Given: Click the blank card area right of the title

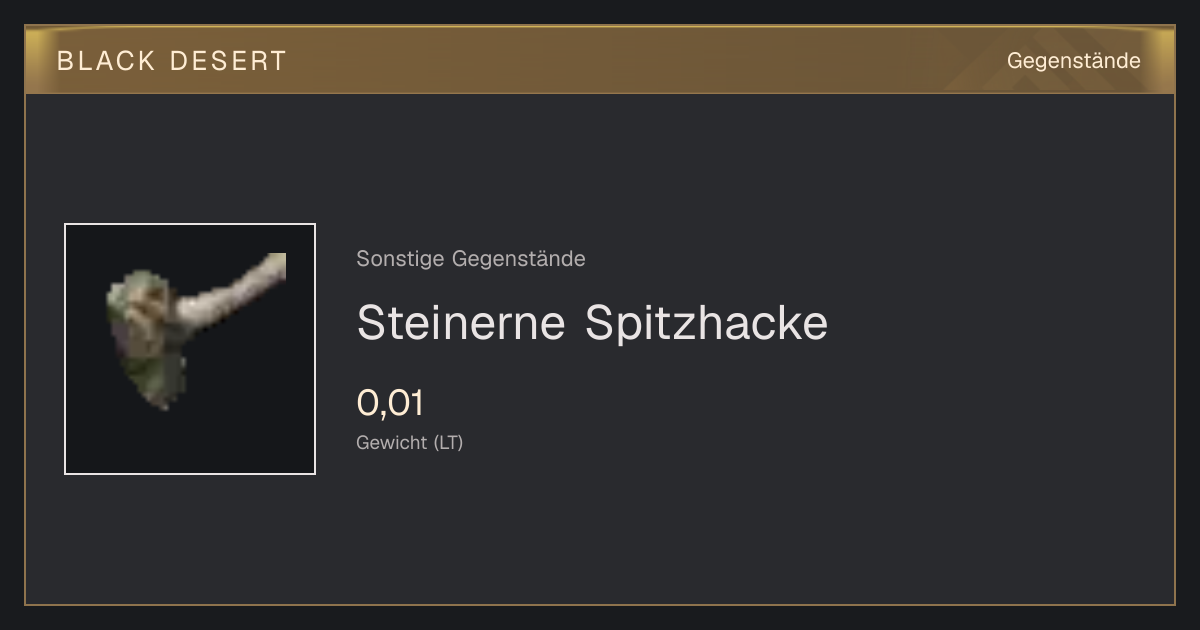Looking at the screenshot, I should (1000, 323).
